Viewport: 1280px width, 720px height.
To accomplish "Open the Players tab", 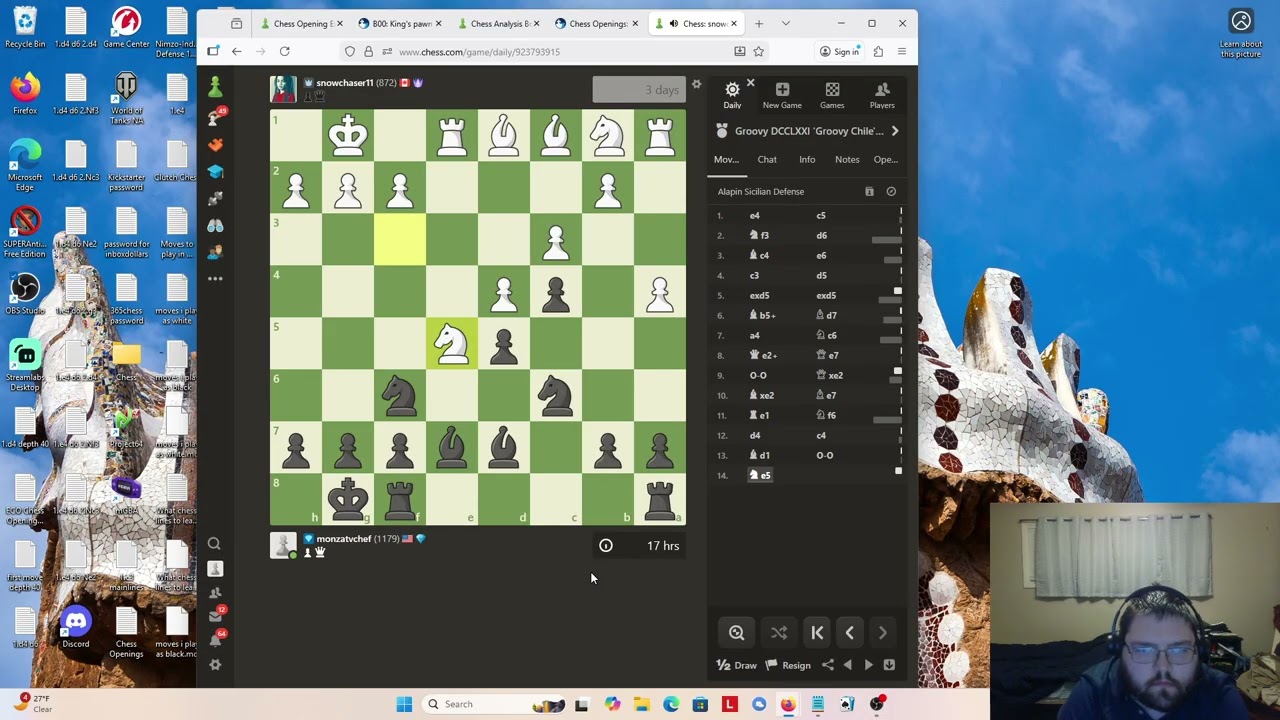I will (x=882, y=96).
